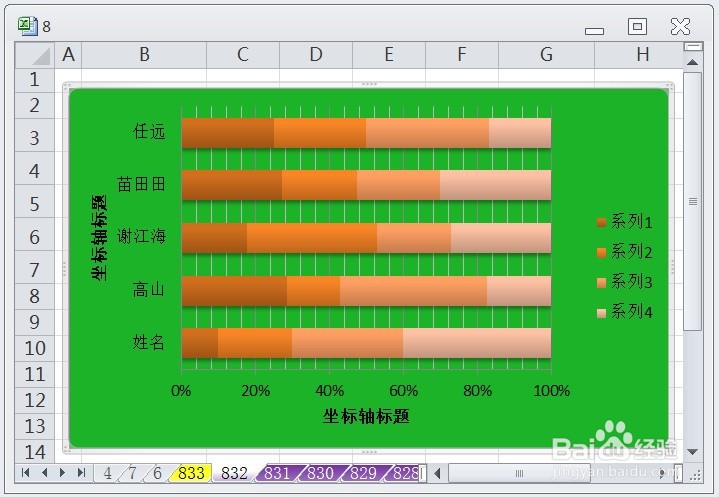Select row 1 header
This screenshot has height=497, width=719.
(x=35, y=80)
